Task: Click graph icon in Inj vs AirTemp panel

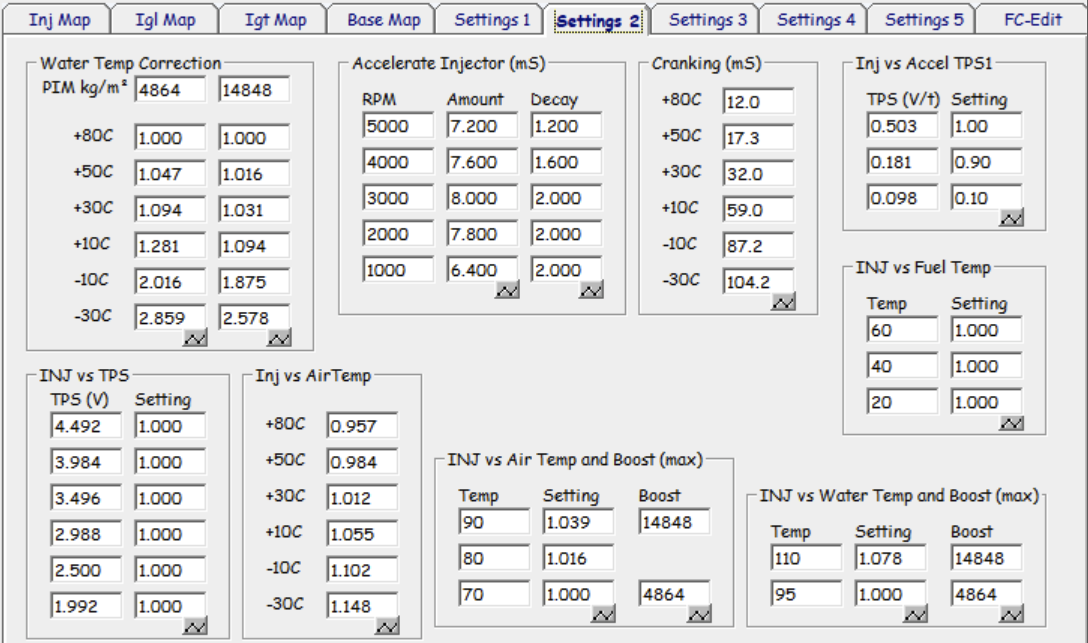Action: [386, 625]
